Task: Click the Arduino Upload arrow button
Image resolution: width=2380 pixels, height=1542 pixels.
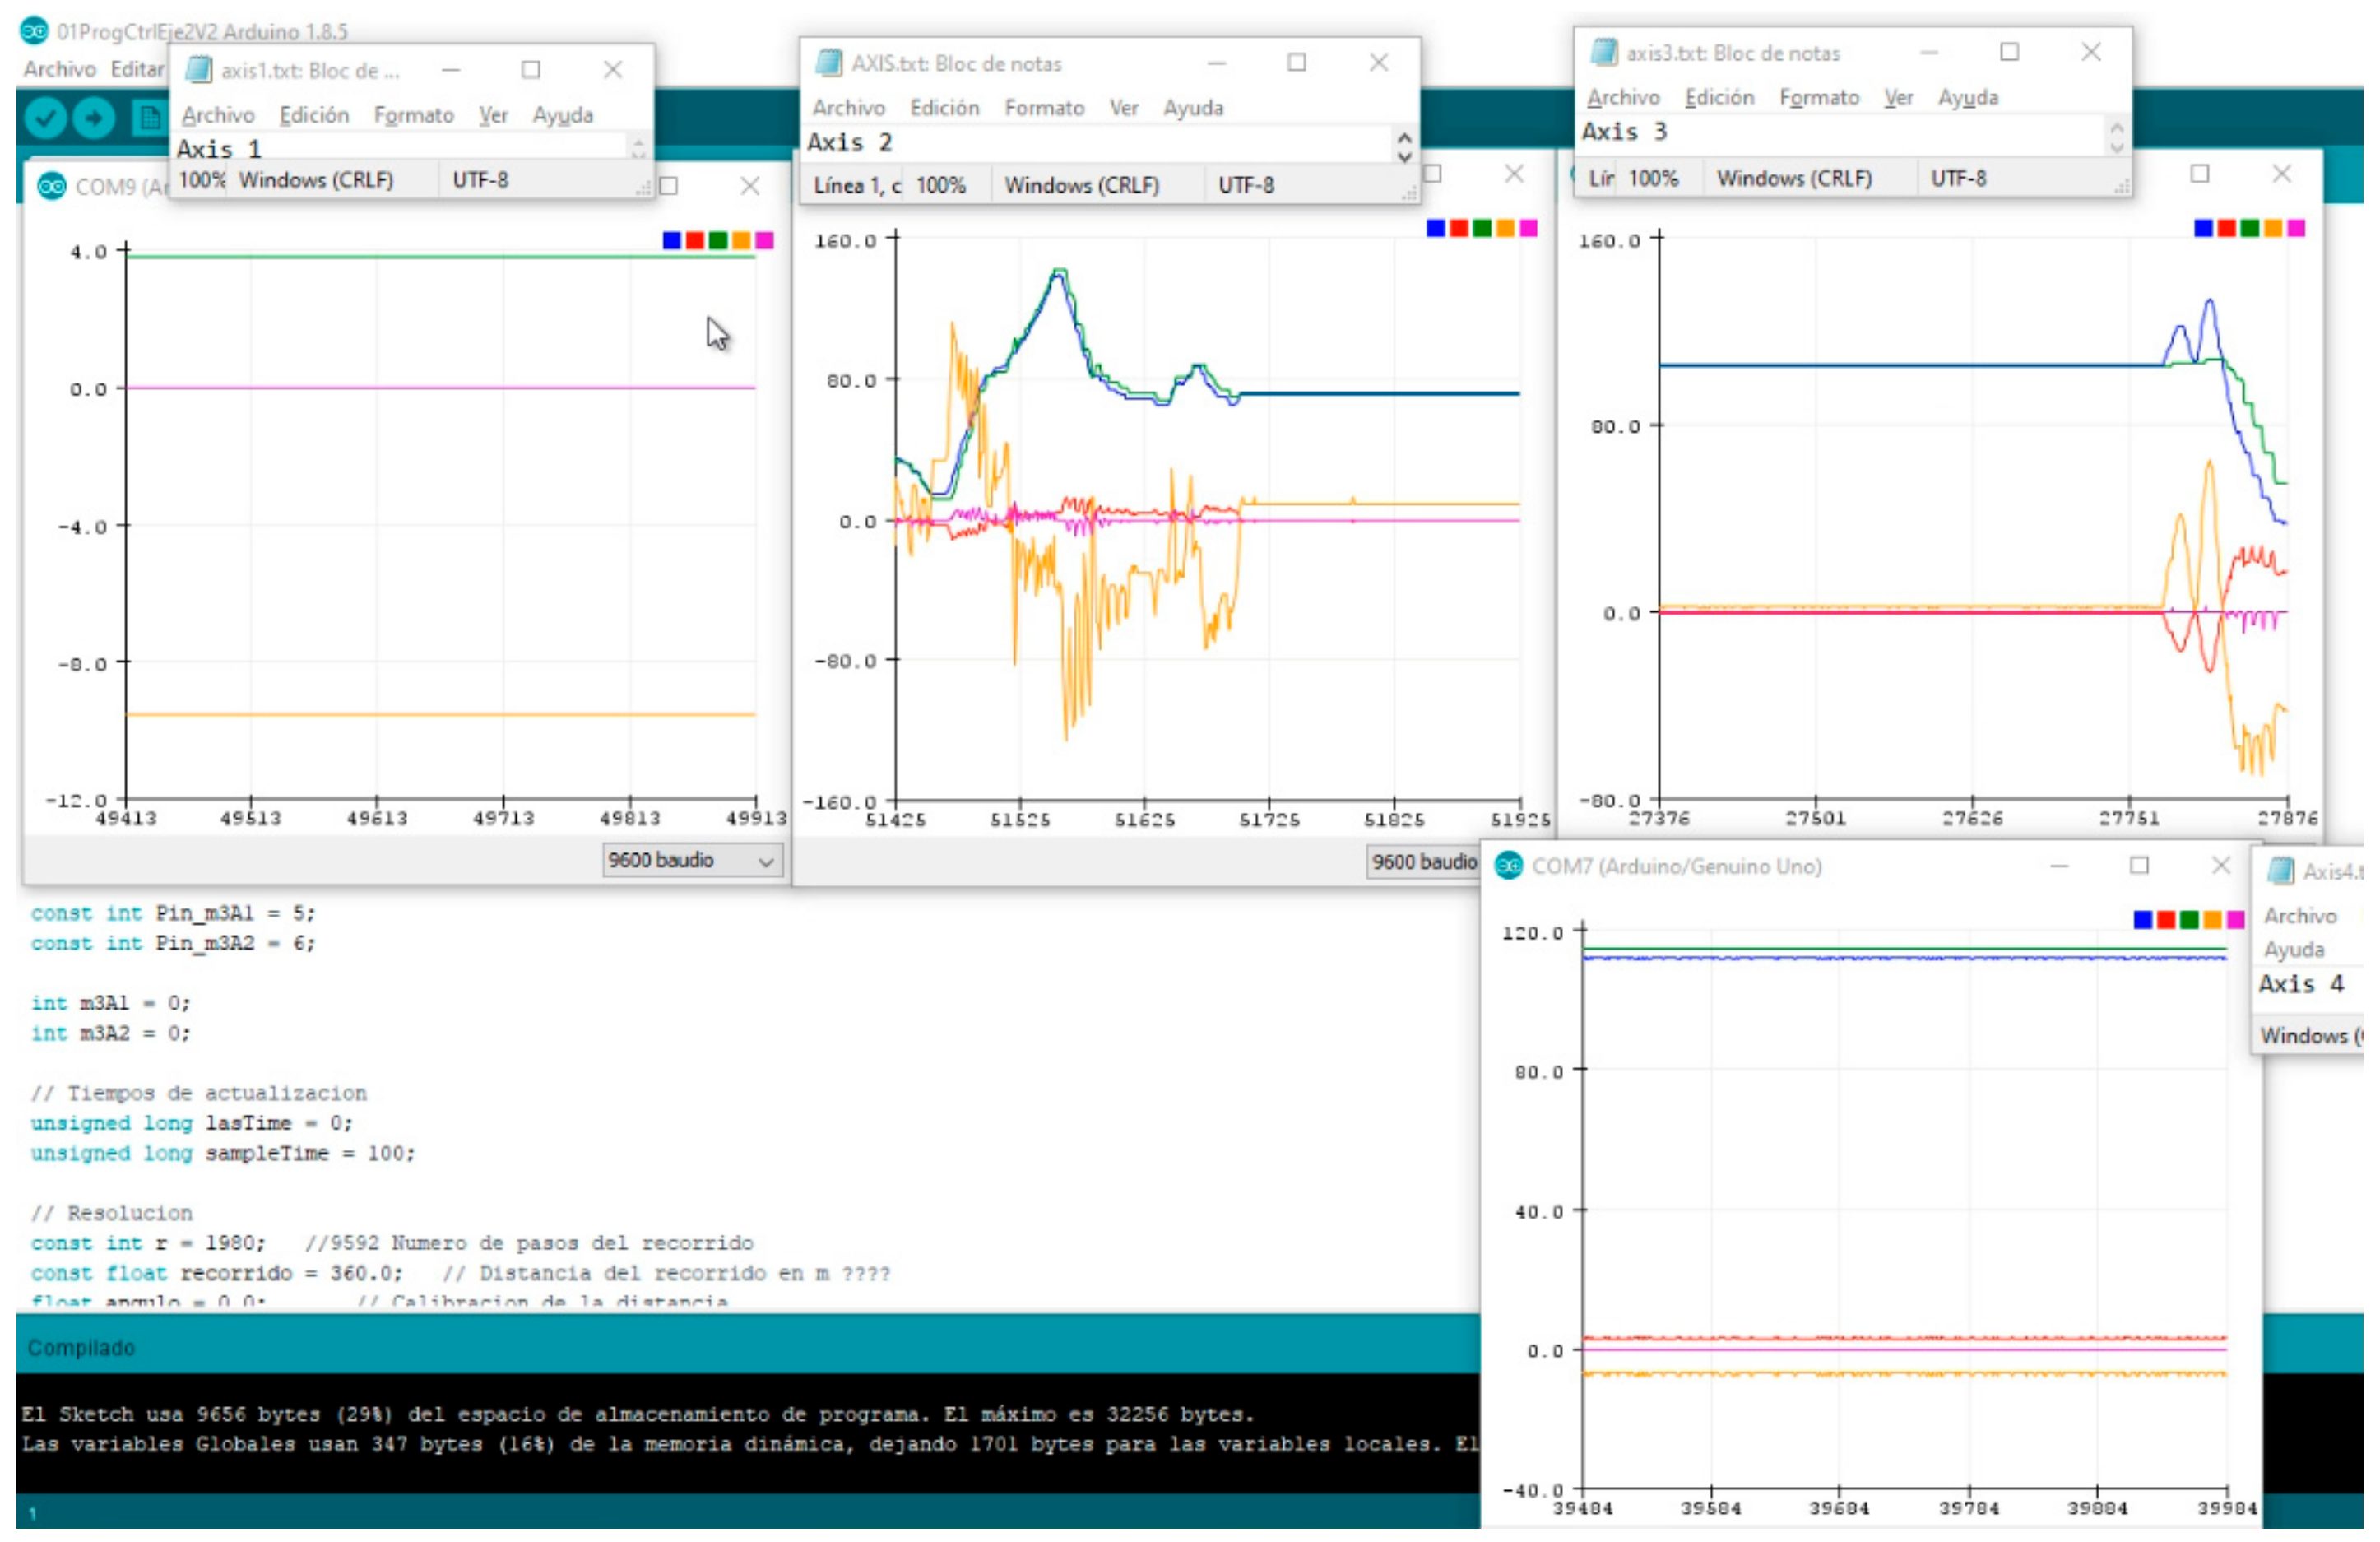Action: 94,118
